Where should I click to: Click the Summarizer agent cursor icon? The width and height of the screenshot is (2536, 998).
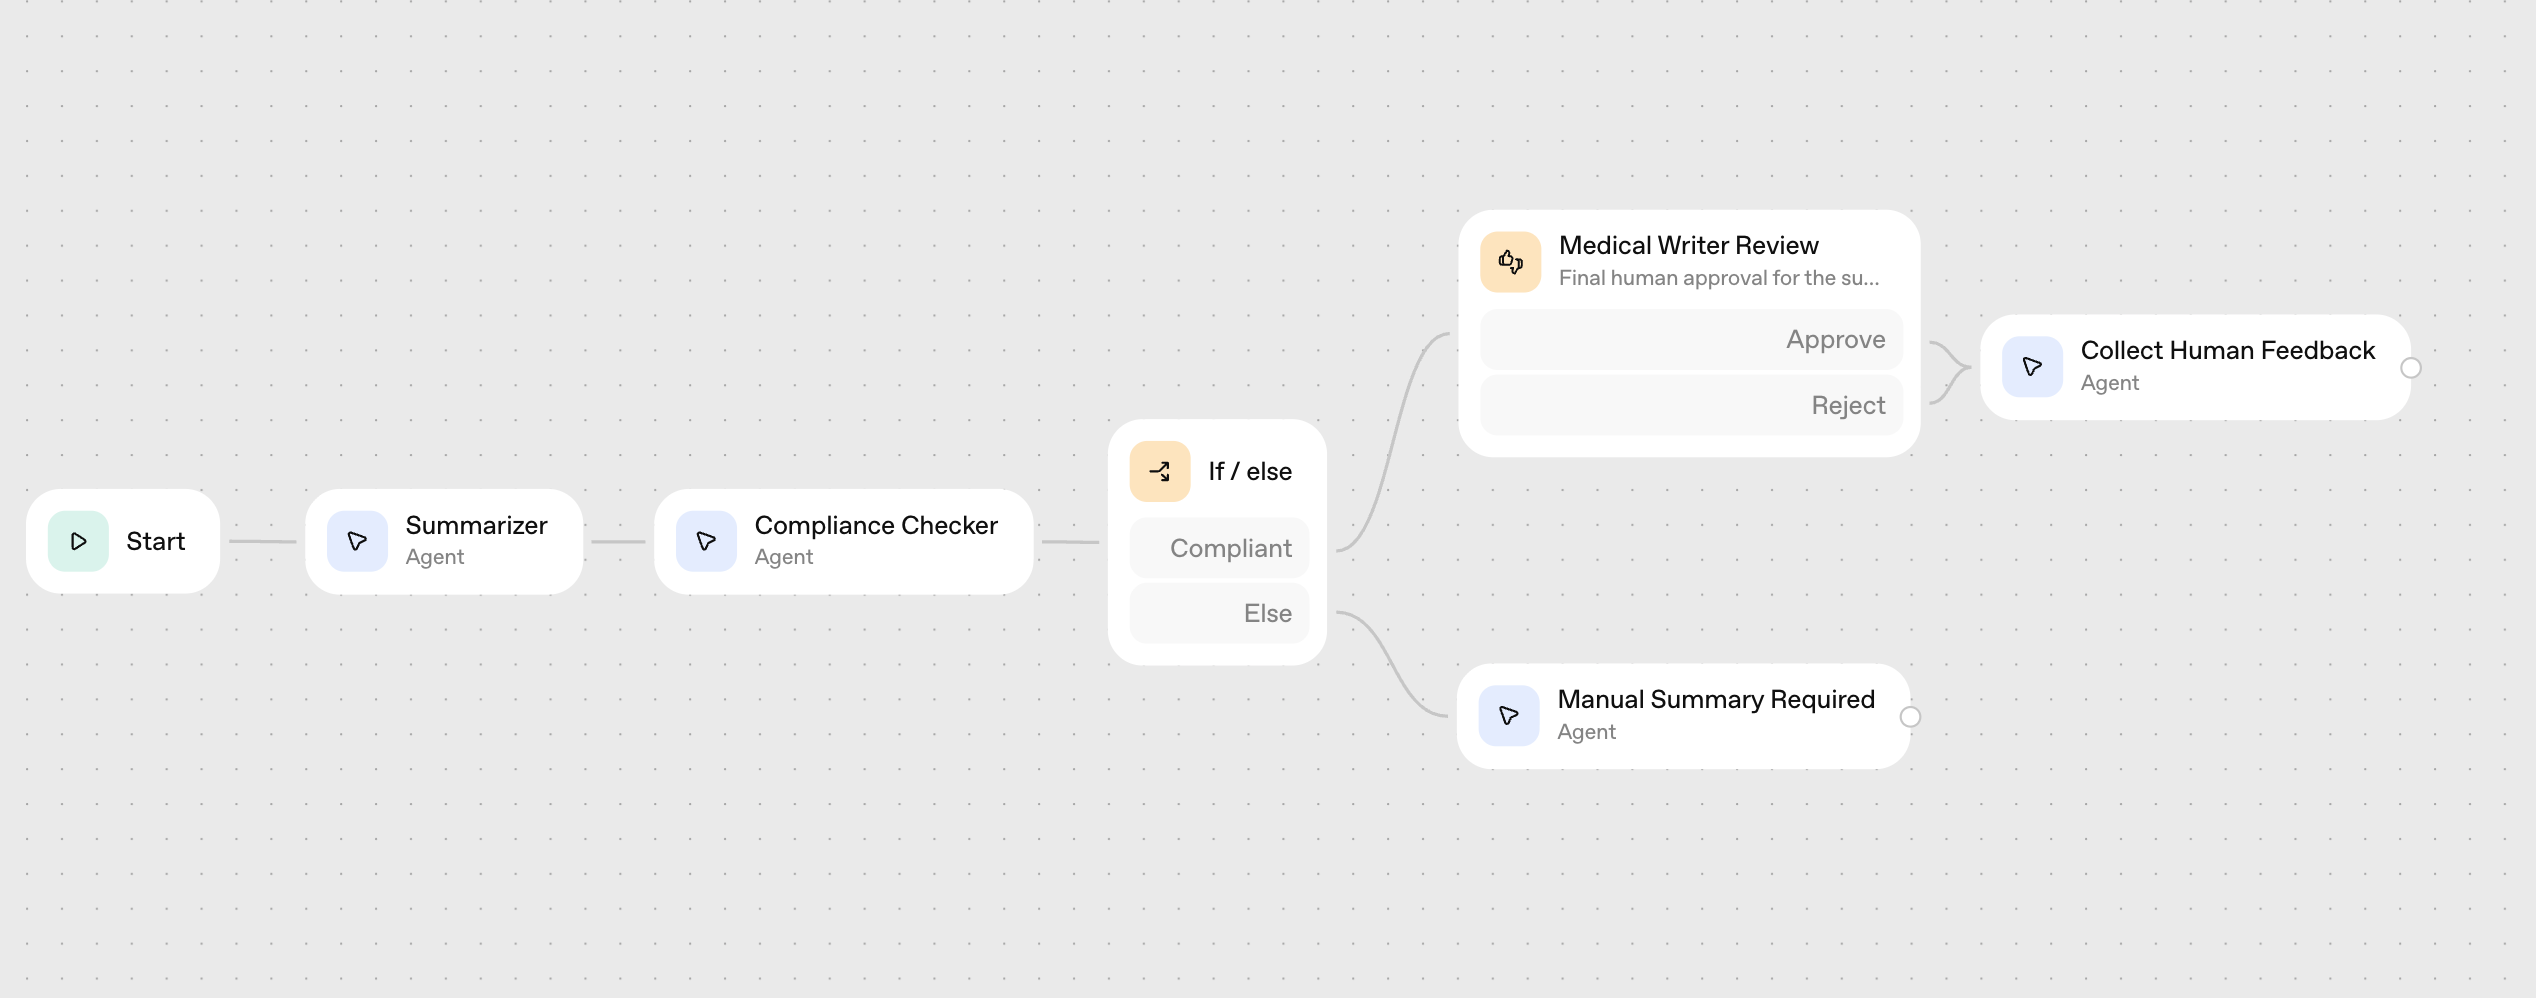(x=357, y=541)
